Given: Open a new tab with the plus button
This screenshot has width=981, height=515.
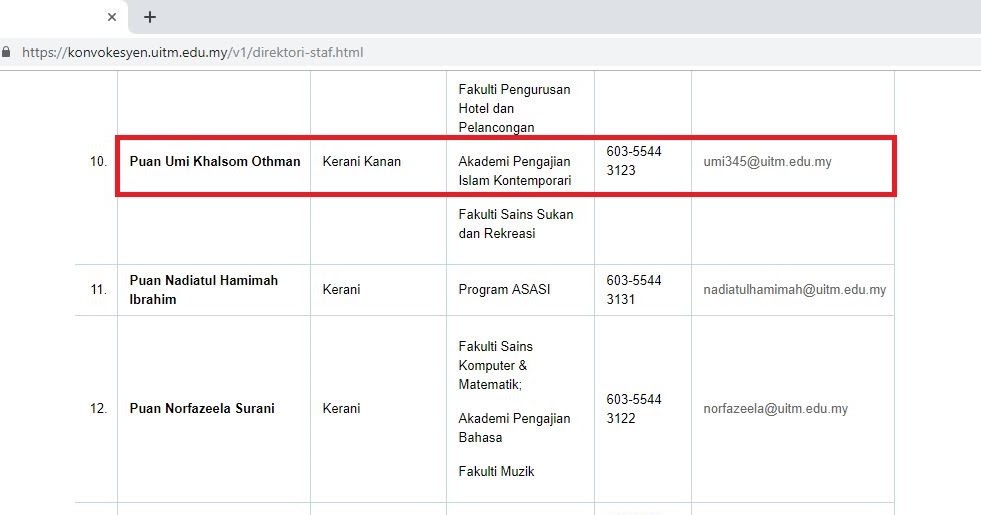Looking at the screenshot, I should 150,17.
